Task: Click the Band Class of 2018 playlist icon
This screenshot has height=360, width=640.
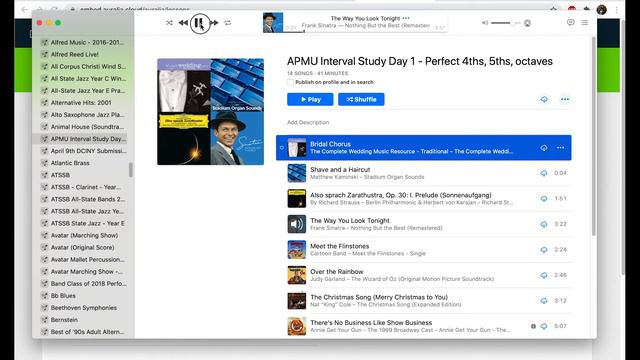Action: [x=44, y=284]
